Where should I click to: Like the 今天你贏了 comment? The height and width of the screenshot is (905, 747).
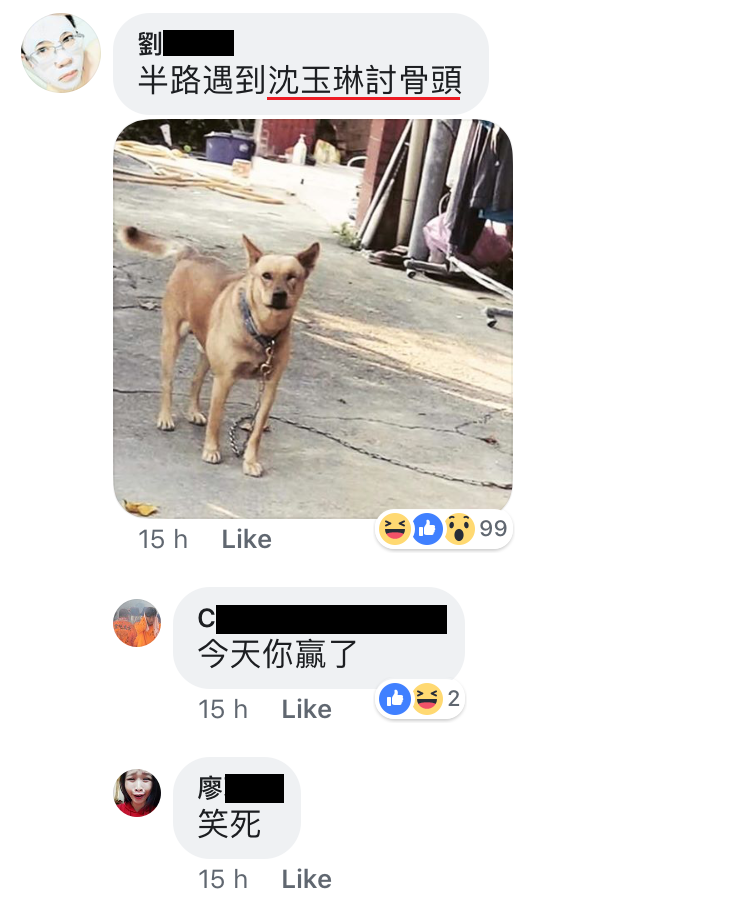[307, 709]
